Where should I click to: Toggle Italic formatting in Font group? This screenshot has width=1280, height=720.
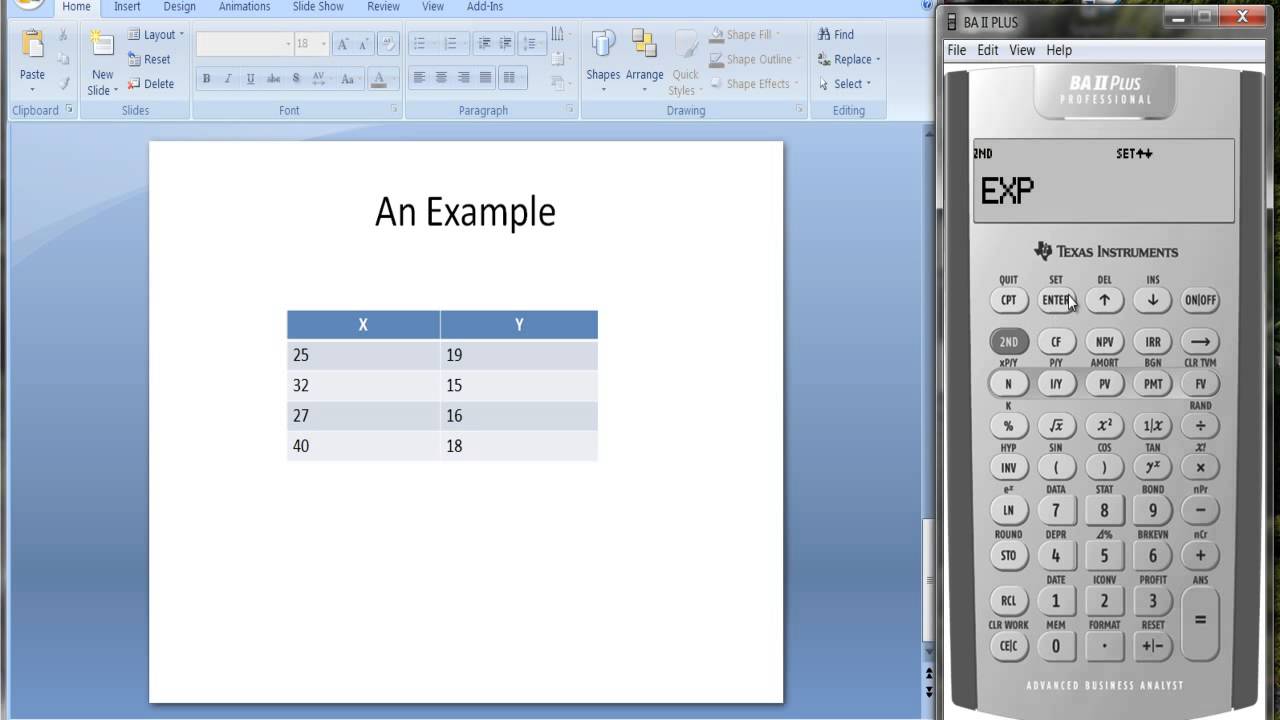[228, 78]
